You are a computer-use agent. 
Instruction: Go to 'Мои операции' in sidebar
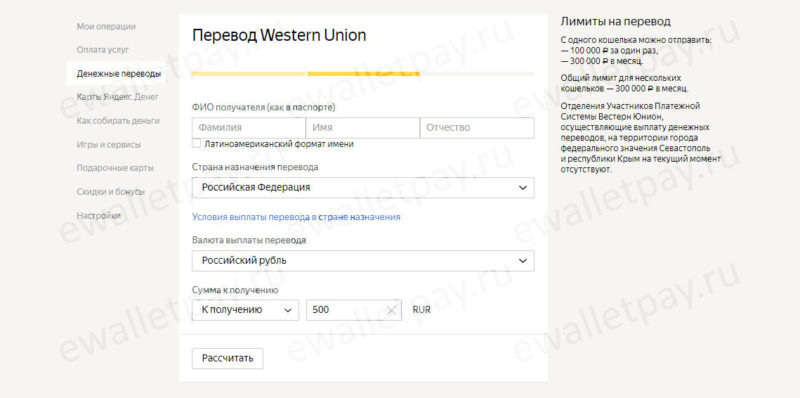106,27
